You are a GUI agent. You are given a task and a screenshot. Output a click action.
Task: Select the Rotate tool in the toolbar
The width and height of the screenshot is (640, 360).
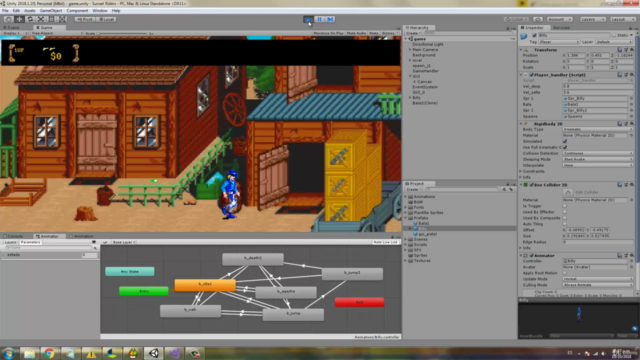30,19
